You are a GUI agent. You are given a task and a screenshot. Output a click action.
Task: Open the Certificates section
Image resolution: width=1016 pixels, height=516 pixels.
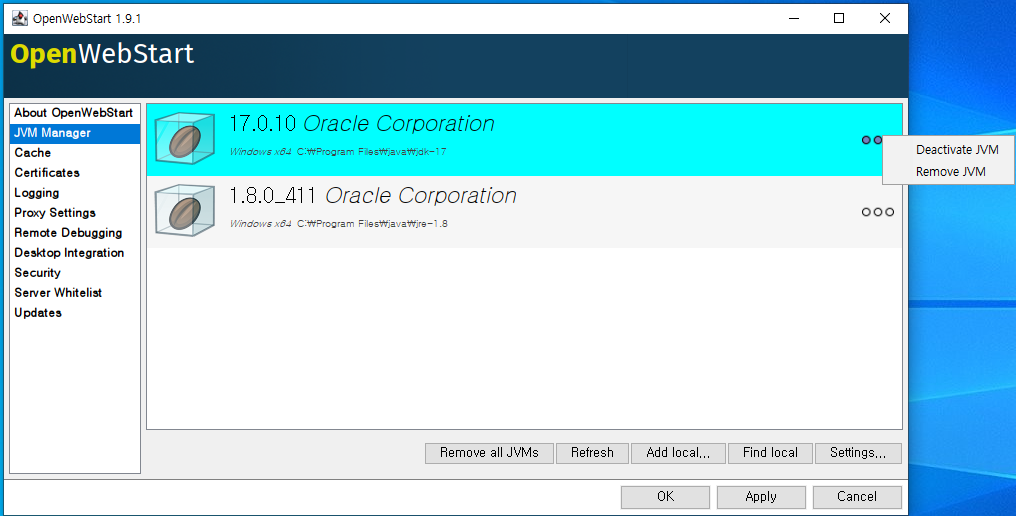pos(75,173)
